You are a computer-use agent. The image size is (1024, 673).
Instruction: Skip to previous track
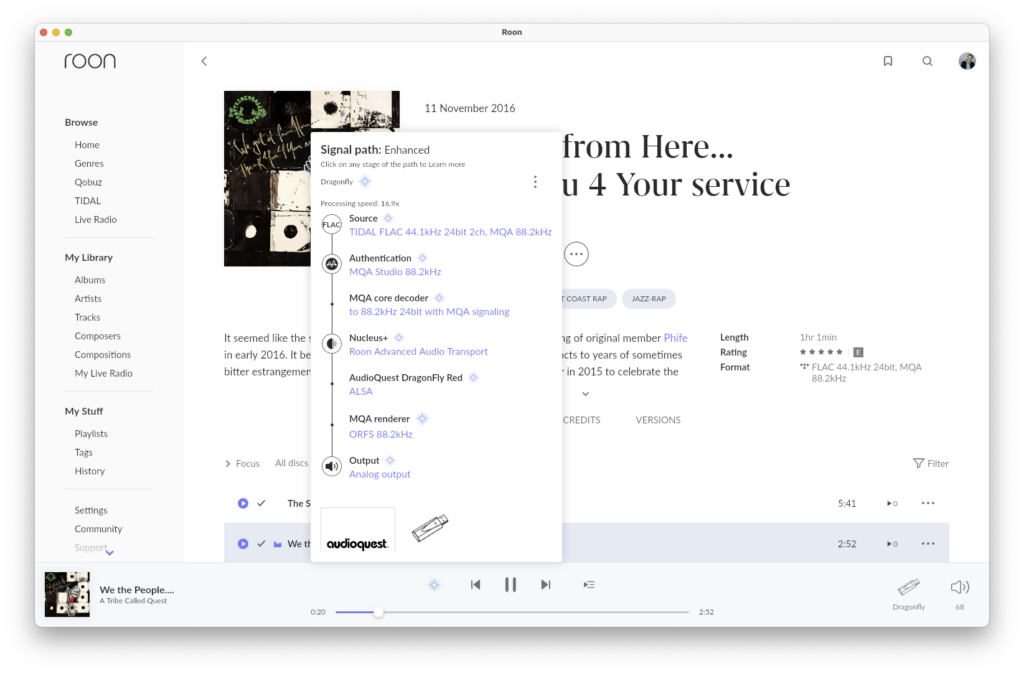(x=475, y=585)
